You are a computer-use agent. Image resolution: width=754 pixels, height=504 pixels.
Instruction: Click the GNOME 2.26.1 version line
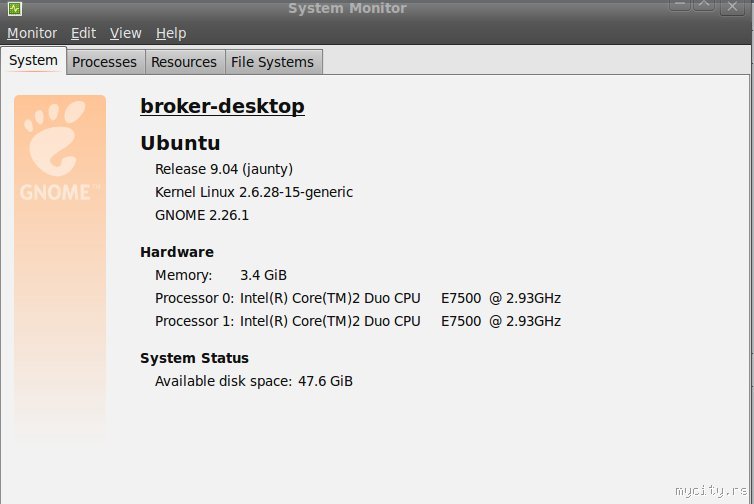click(x=202, y=215)
